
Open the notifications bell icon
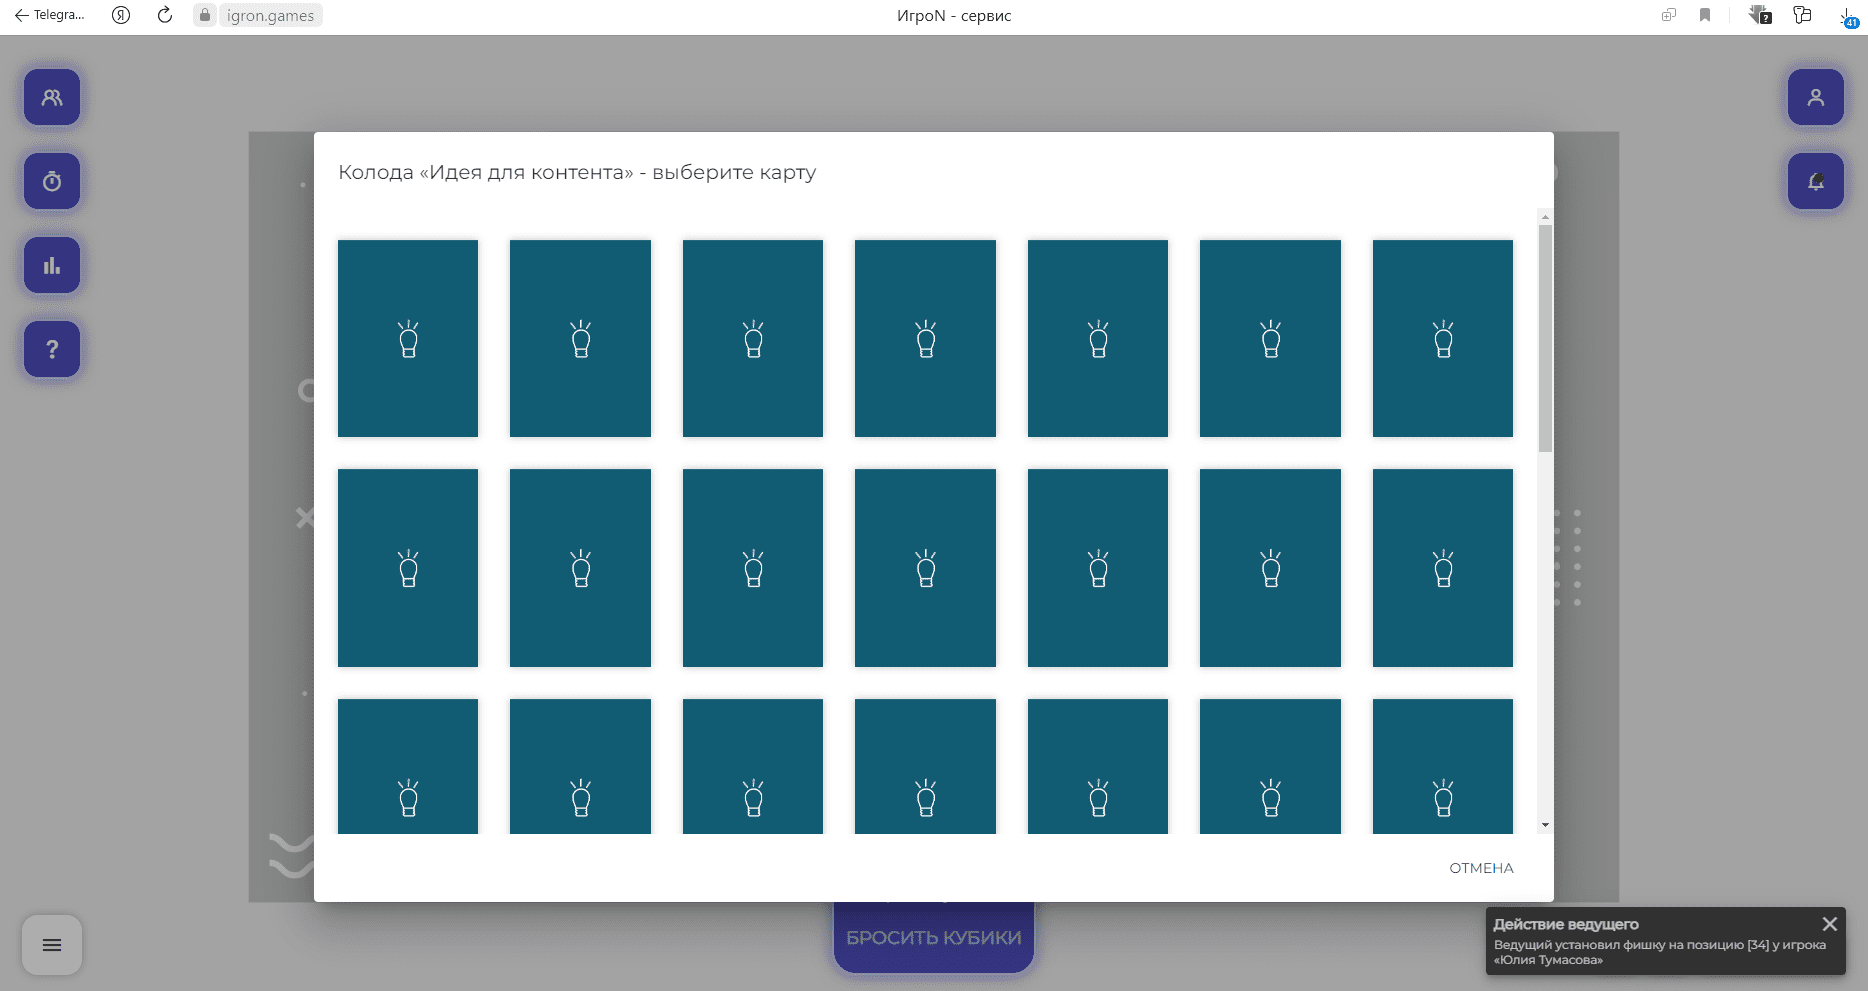(1815, 181)
